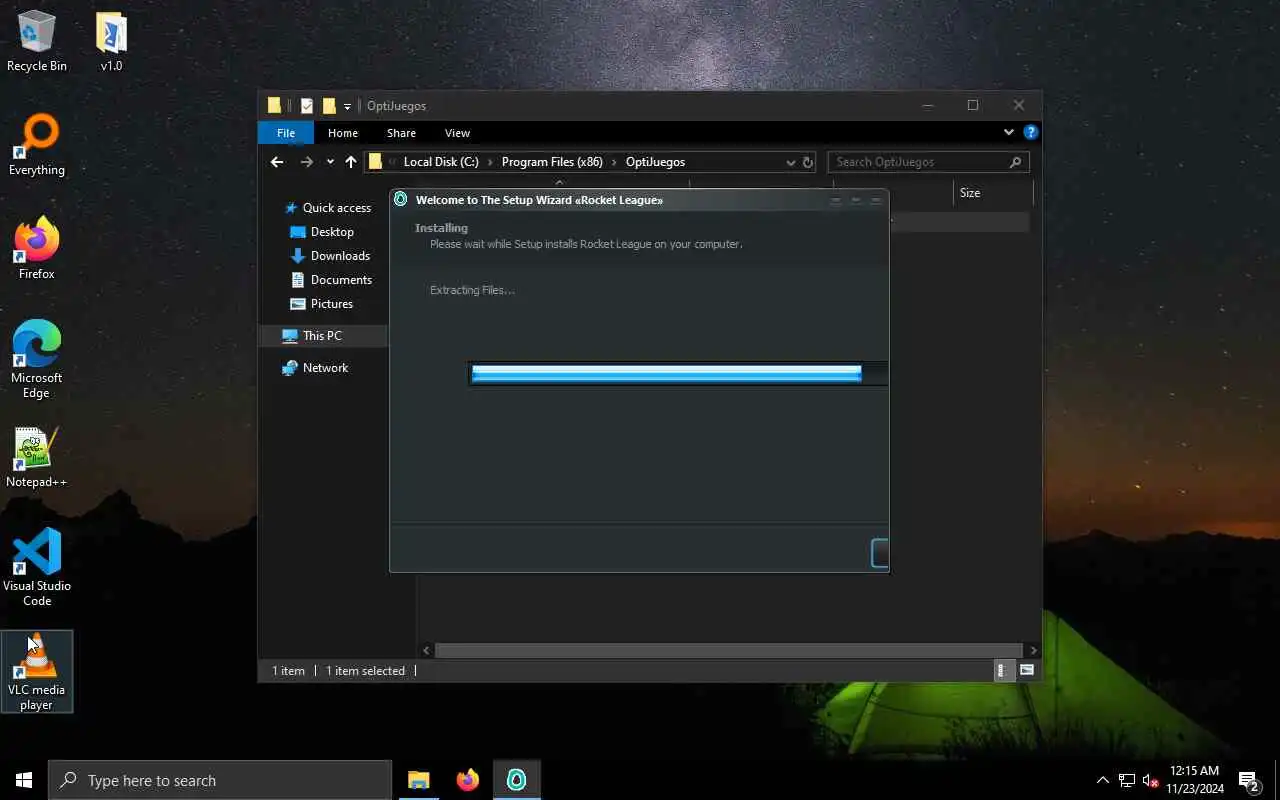
Task: Click the taskbar 'Type here to search' box
Action: (220, 780)
